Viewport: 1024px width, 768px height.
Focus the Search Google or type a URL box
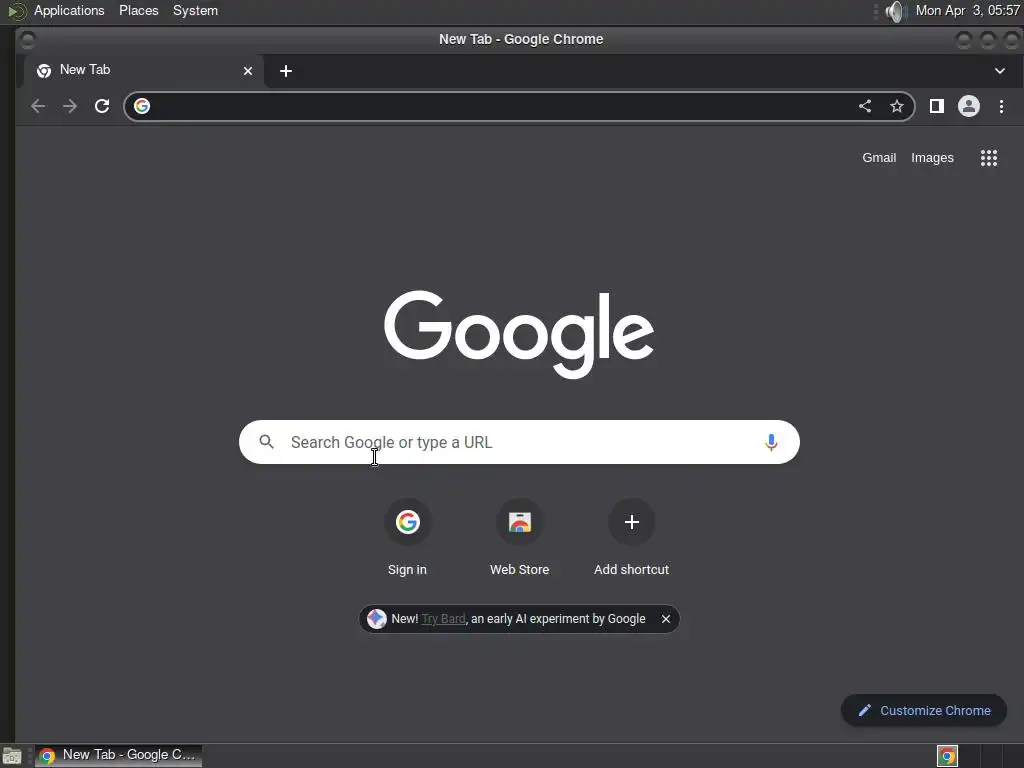[519, 442]
